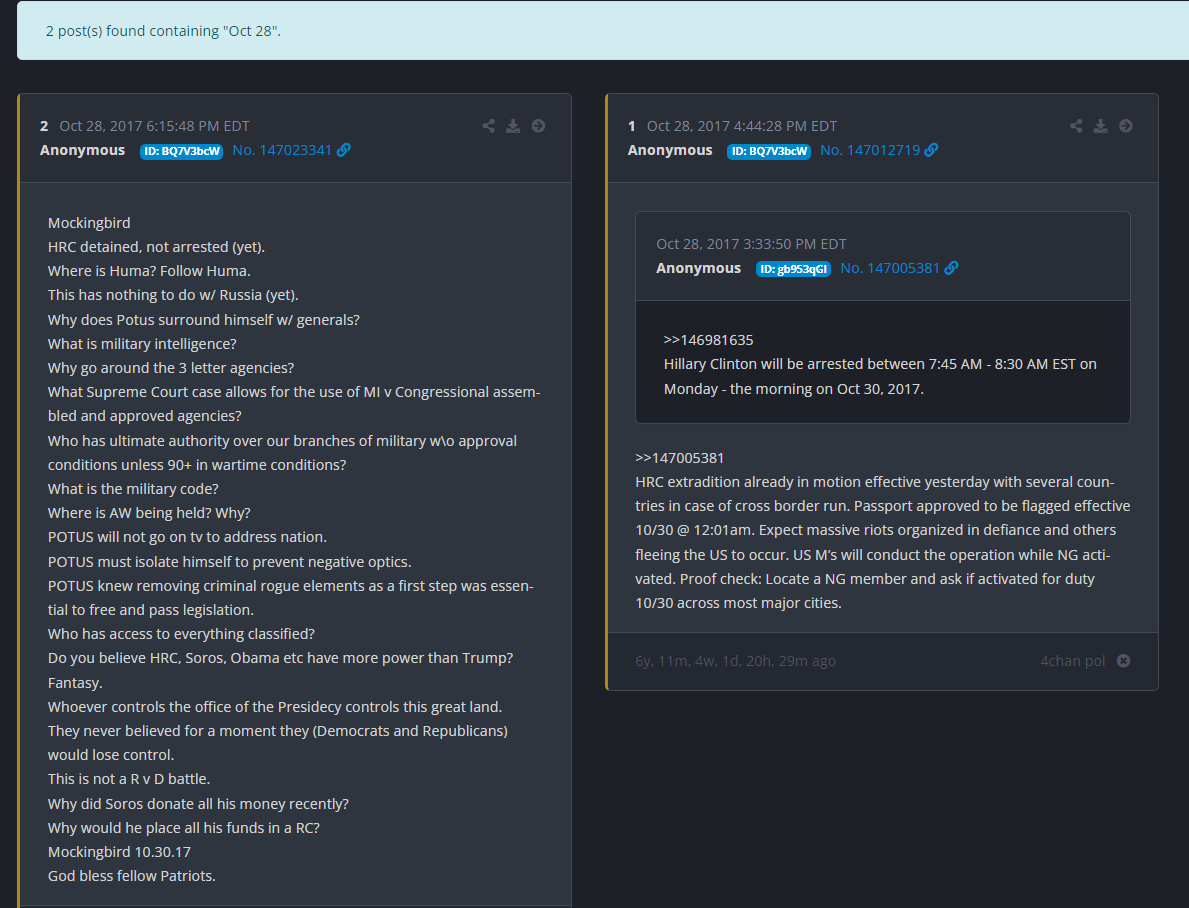Click ID badge BQ7V3bcW on post 2
Screen dimensions: 1189x908
point(182,151)
